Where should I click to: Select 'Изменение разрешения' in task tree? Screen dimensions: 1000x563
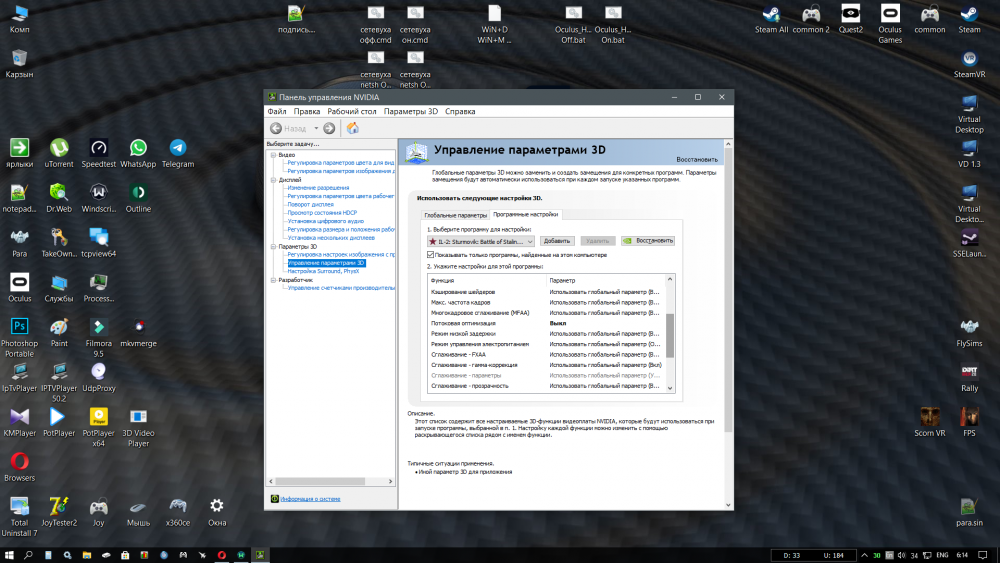318,188
